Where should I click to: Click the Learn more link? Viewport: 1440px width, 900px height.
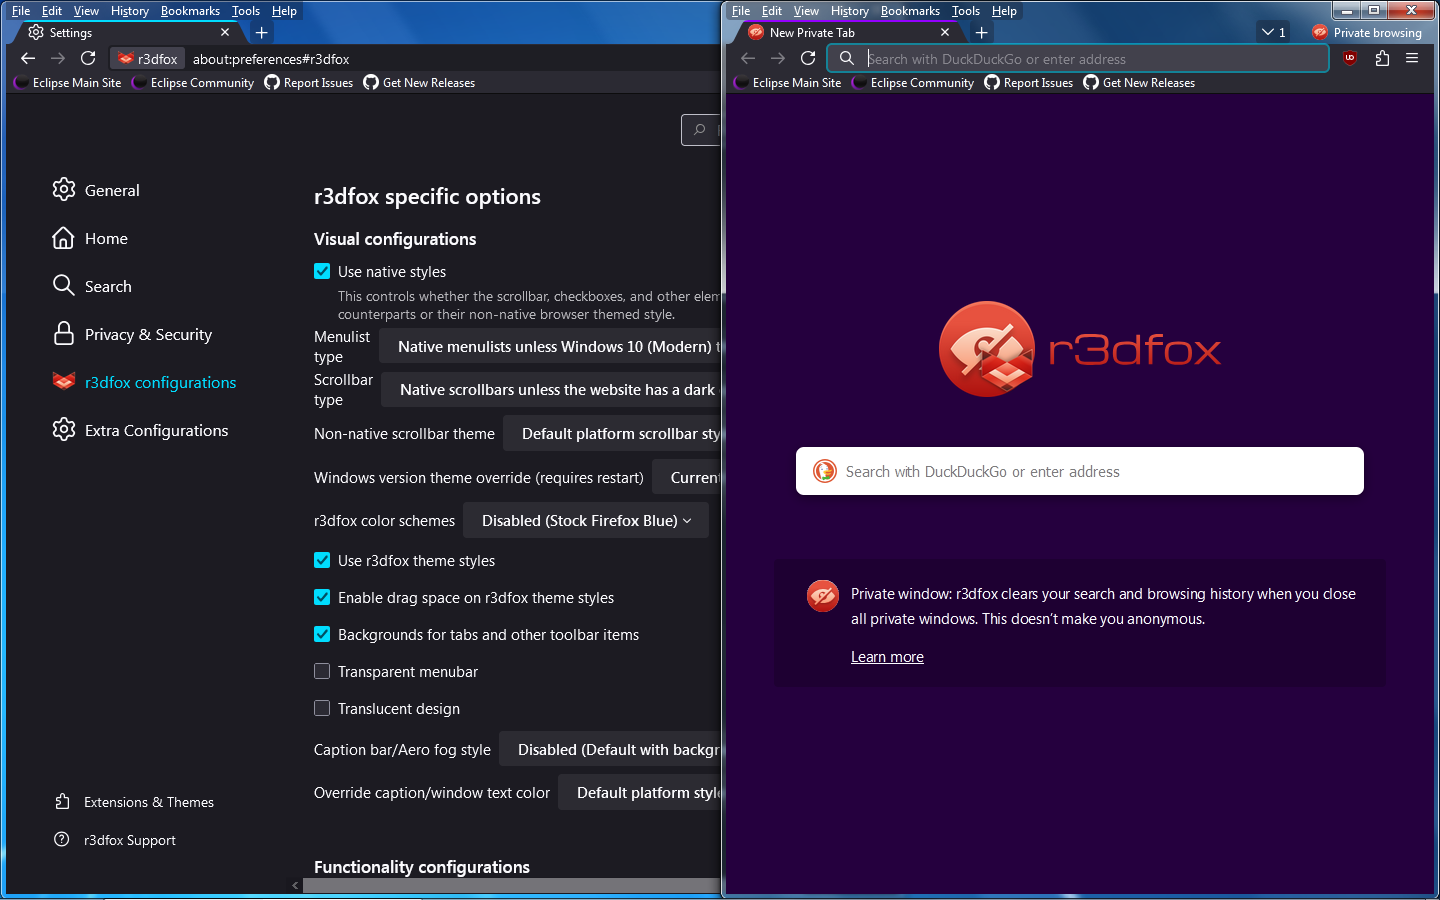tap(887, 657)
